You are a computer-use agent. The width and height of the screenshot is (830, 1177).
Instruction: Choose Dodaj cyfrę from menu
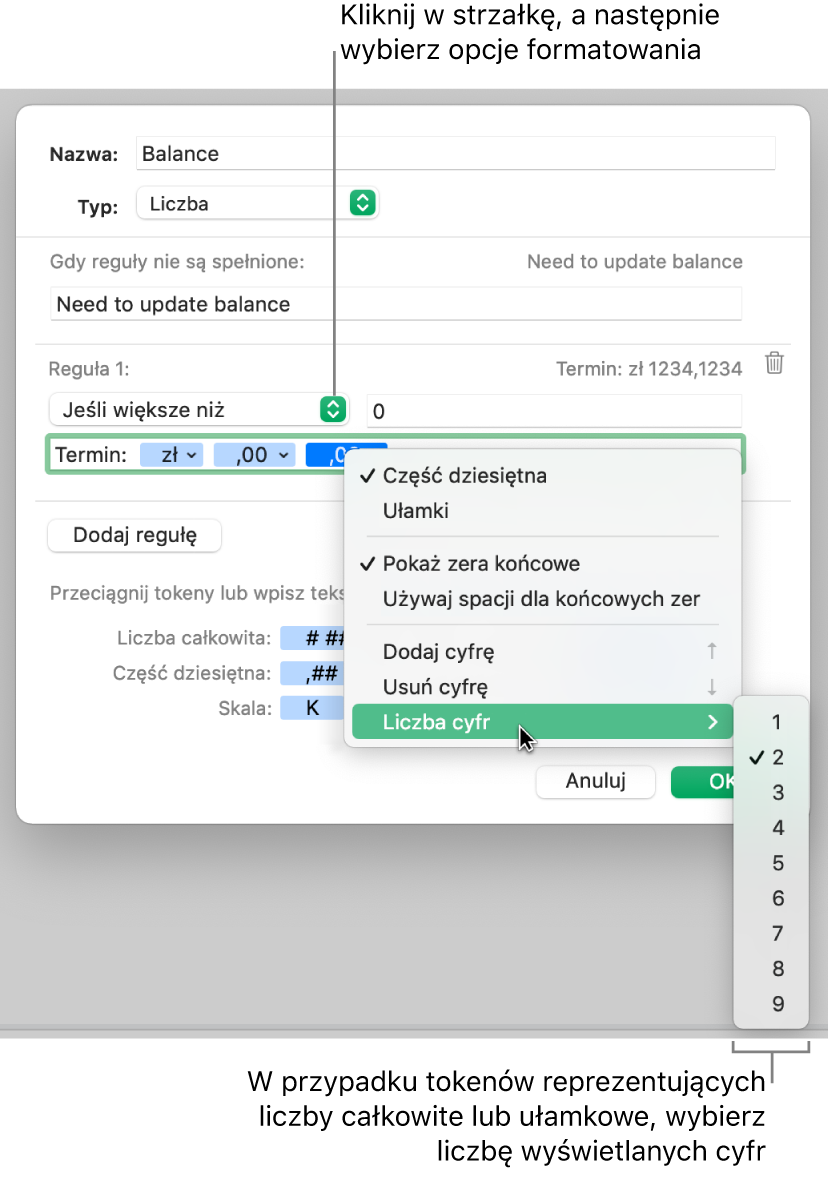pos(542,652)
